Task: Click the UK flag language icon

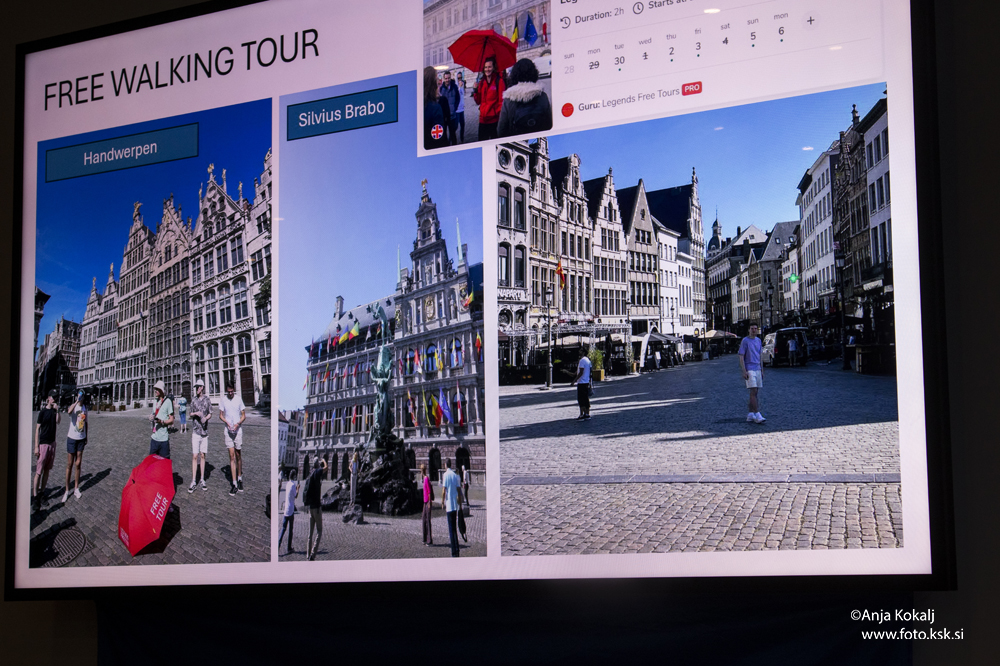Action: click(437, 131)
